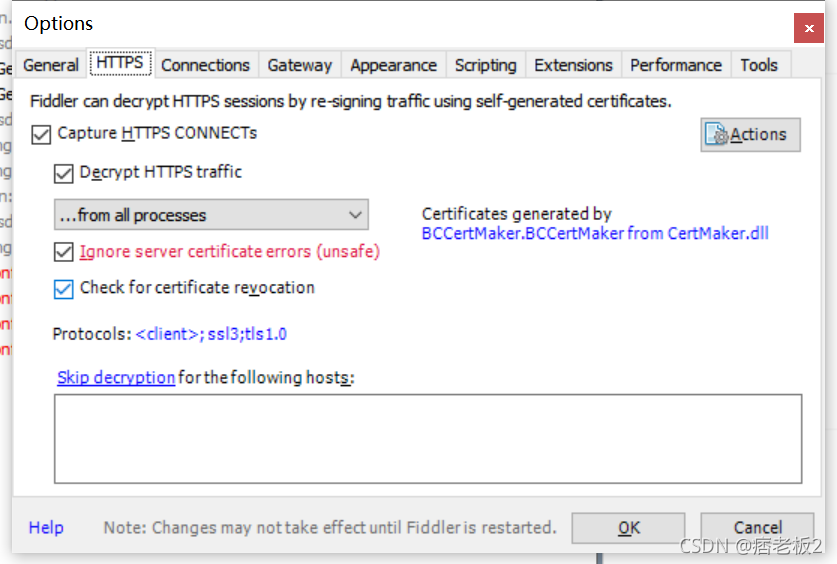Toggle Check for certificate revocation
This screenshot has height=564, width=837.
click(64, 289)
